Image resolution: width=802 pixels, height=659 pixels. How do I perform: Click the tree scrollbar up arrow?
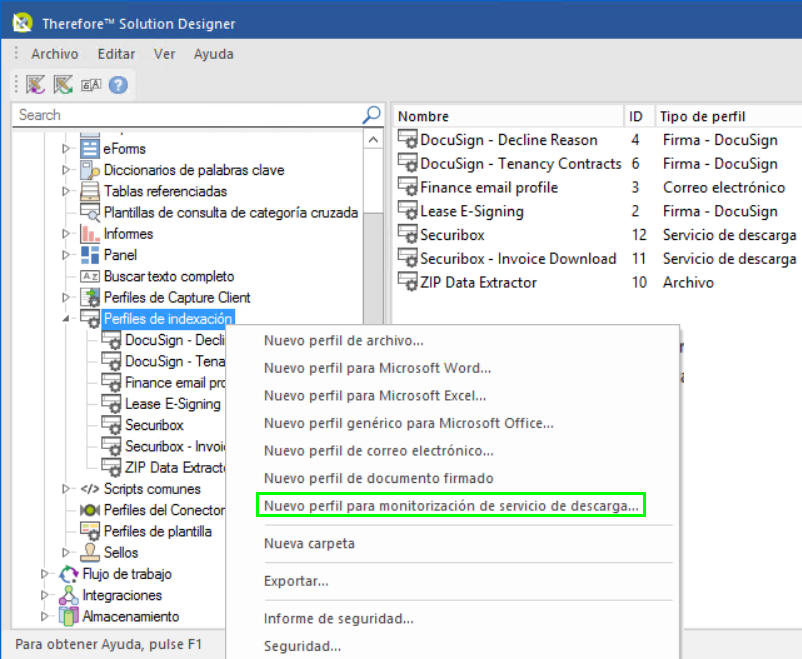click(x=373, y=139)
